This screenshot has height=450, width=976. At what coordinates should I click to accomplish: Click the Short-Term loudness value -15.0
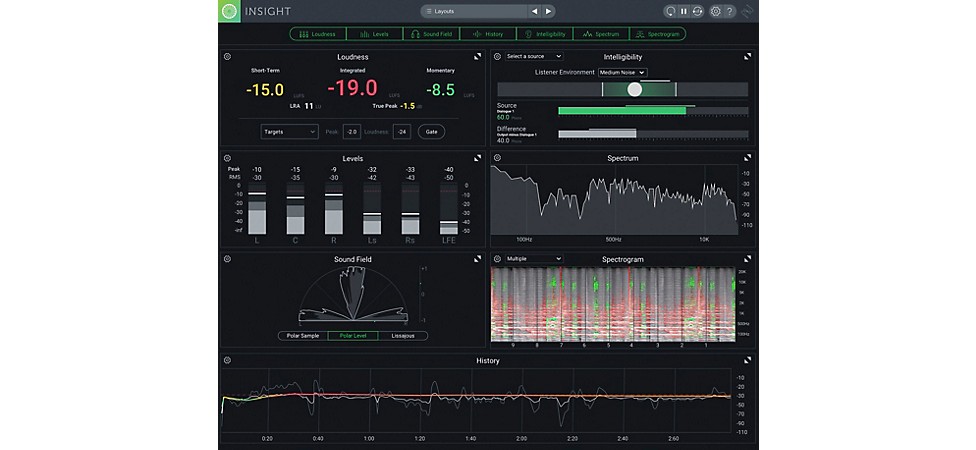(x=265, y=90)
